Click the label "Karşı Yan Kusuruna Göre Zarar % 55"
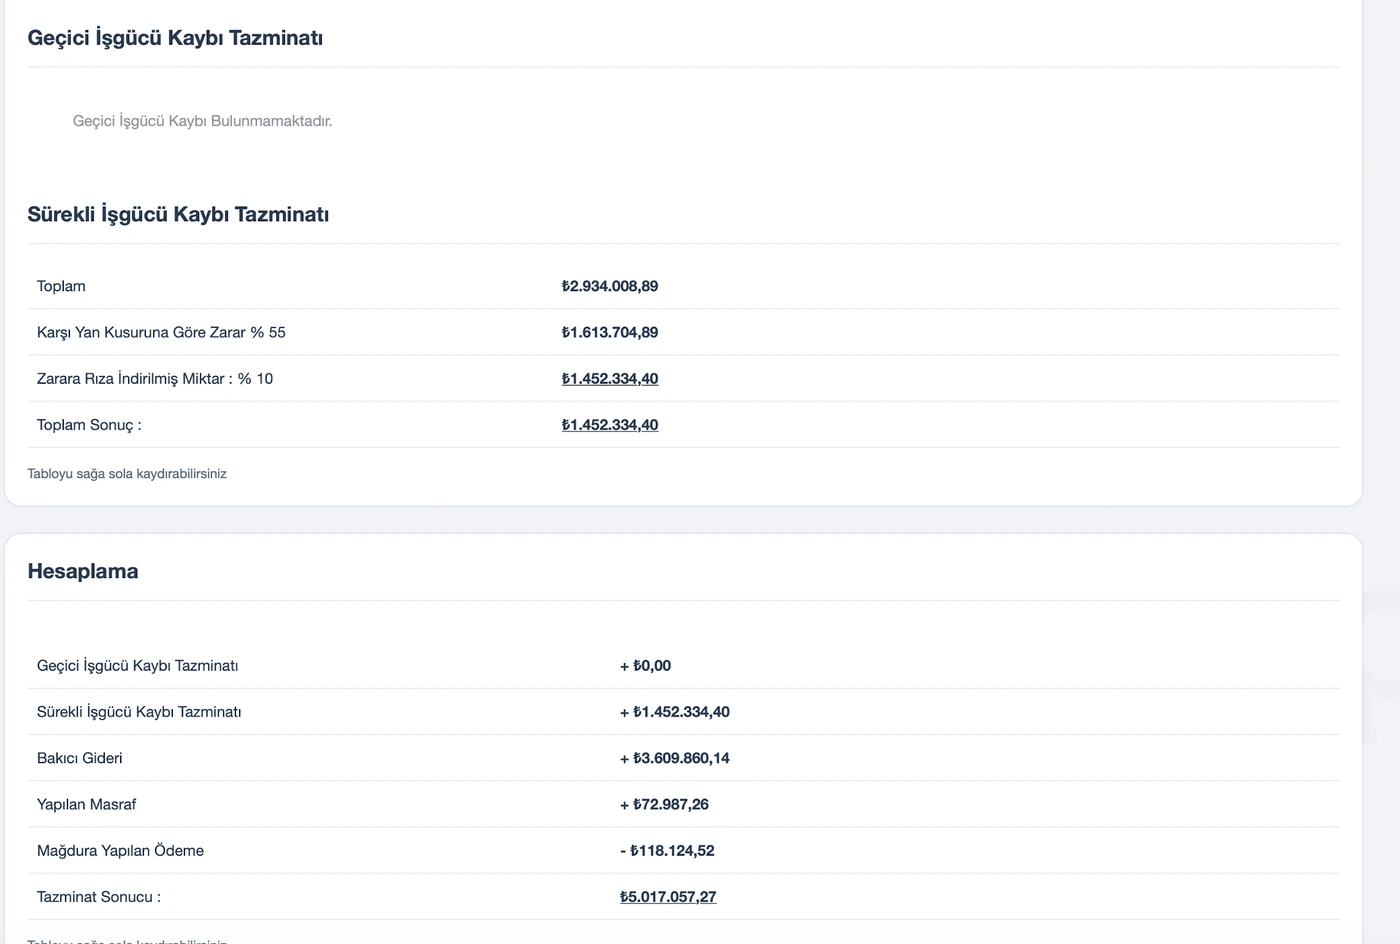The image size is (1400, 944). point(161,332)
